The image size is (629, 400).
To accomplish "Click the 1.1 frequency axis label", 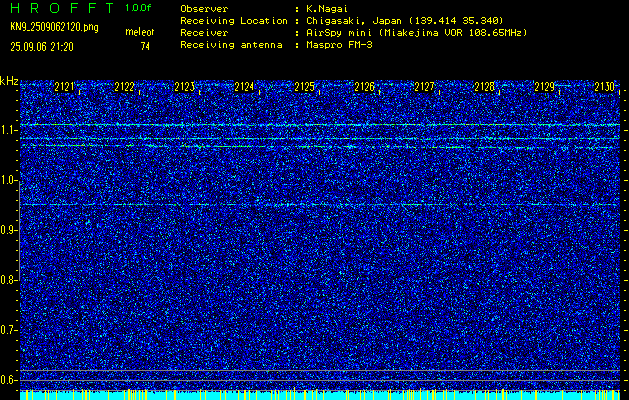I will point(8,130).
